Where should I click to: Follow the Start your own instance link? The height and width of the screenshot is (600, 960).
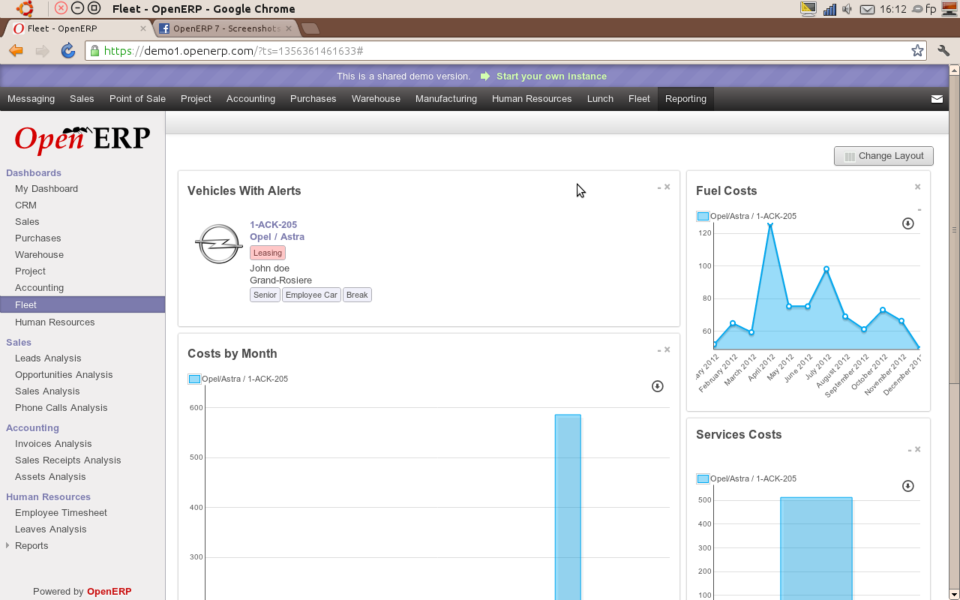point(552,76)
